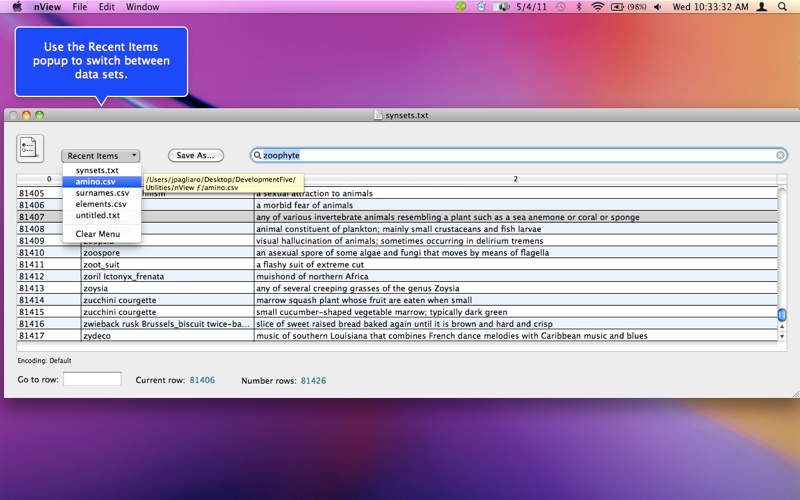Open the File menu
The image size is (800, 500).
coord(80,7)
